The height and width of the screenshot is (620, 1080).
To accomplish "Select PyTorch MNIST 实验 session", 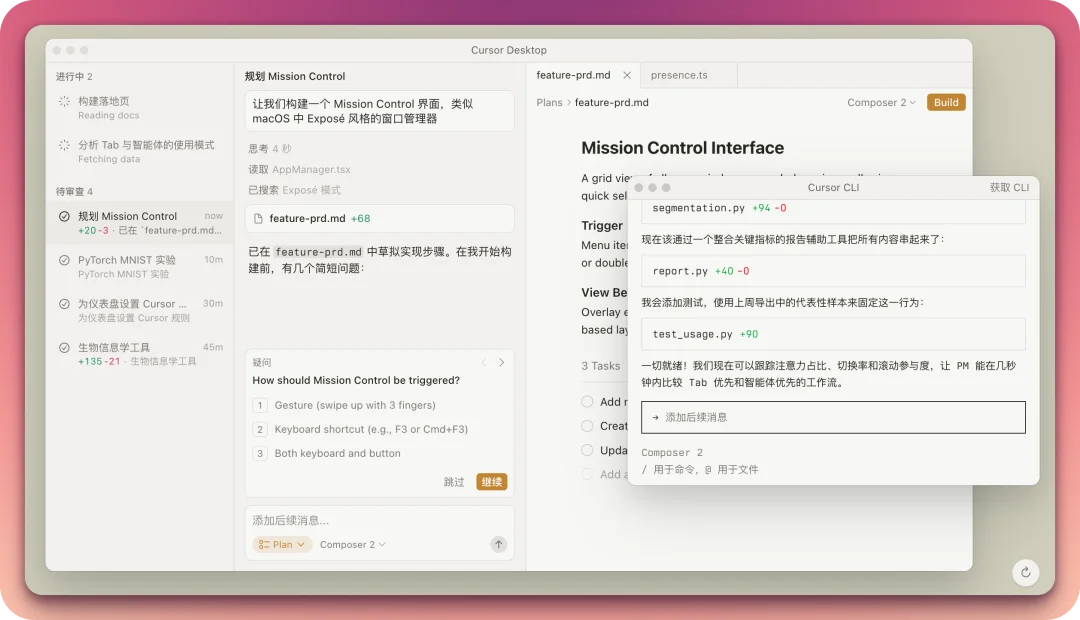I will [x=141, y=267].
